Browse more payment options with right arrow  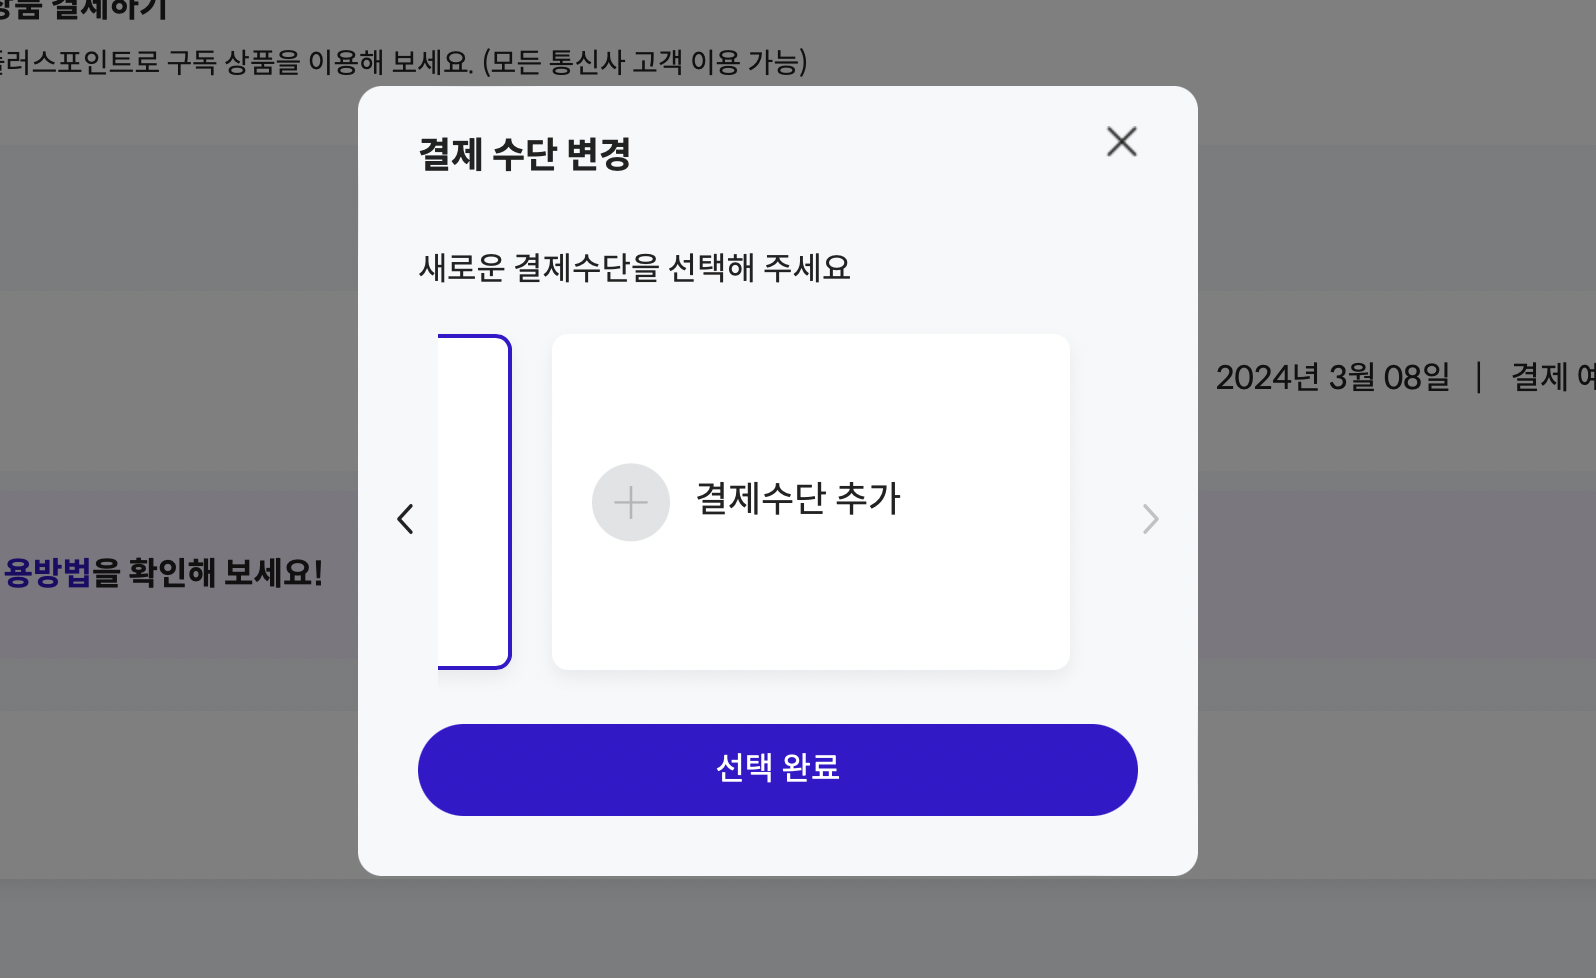click(x=1150, y=519)
